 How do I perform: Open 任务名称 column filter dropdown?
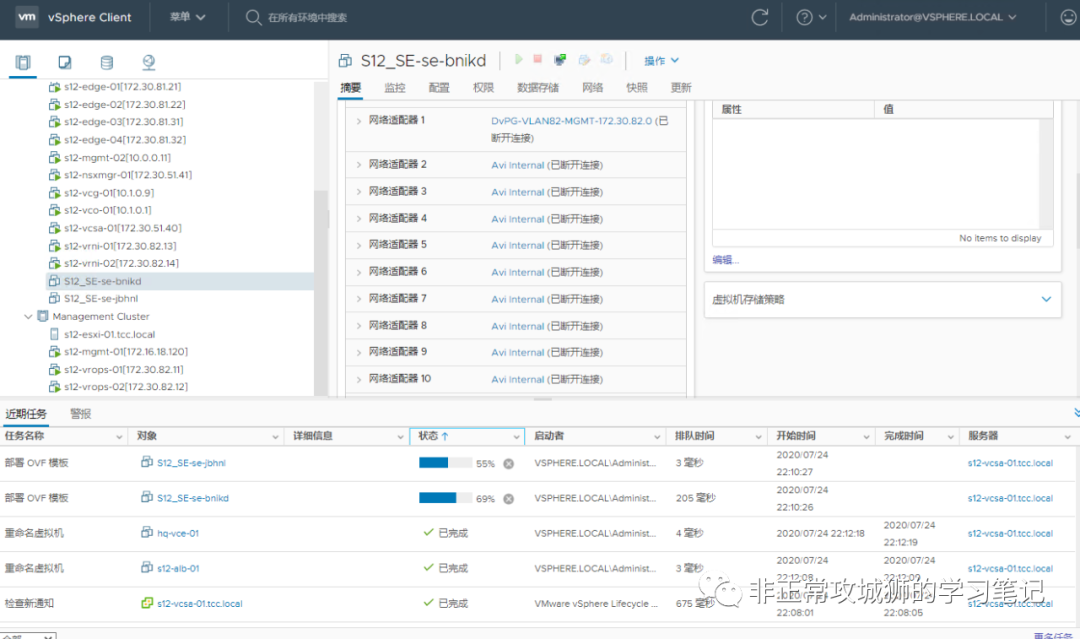click(x=119, y=437)
